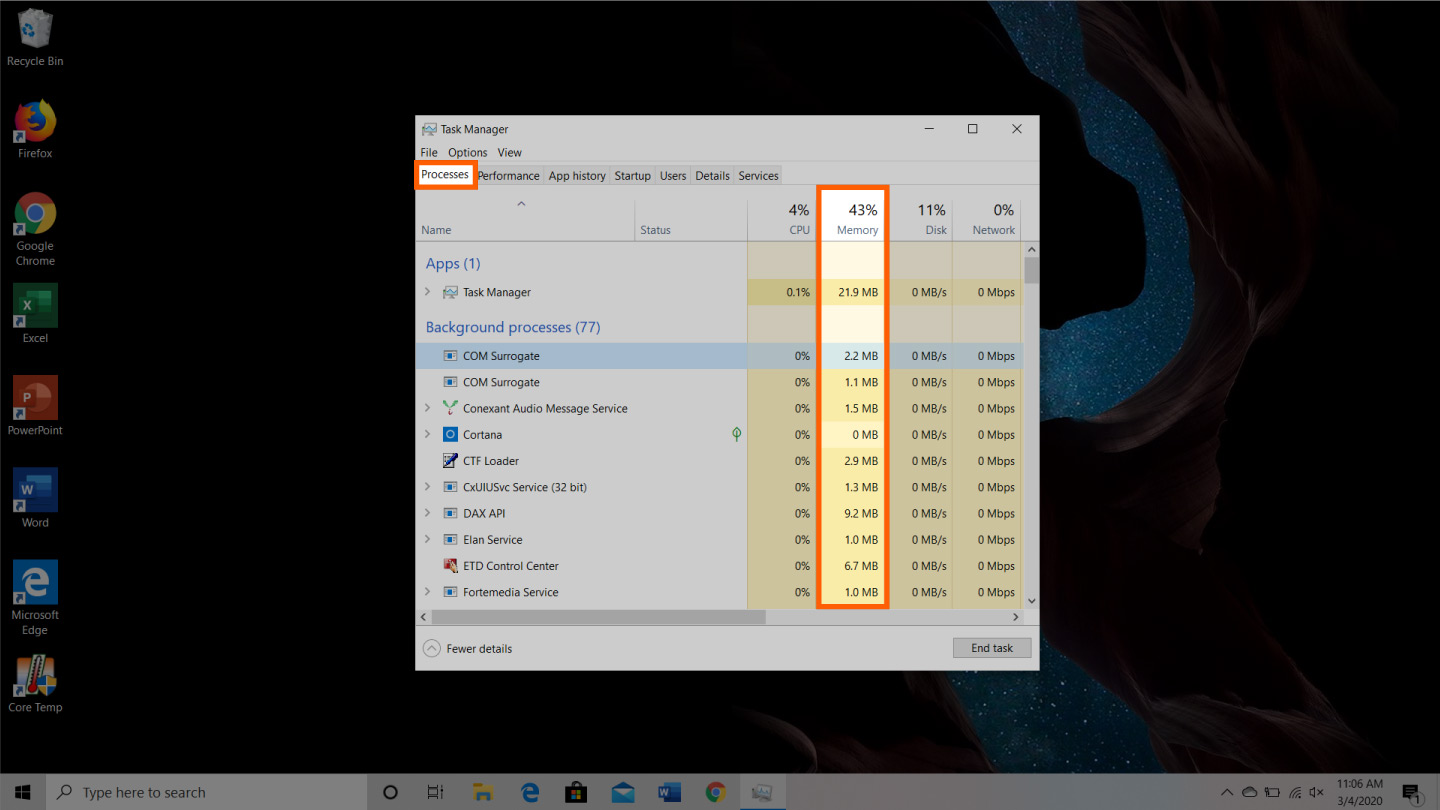Open the Options menu
1440x810 pixels.
point(466,152)
